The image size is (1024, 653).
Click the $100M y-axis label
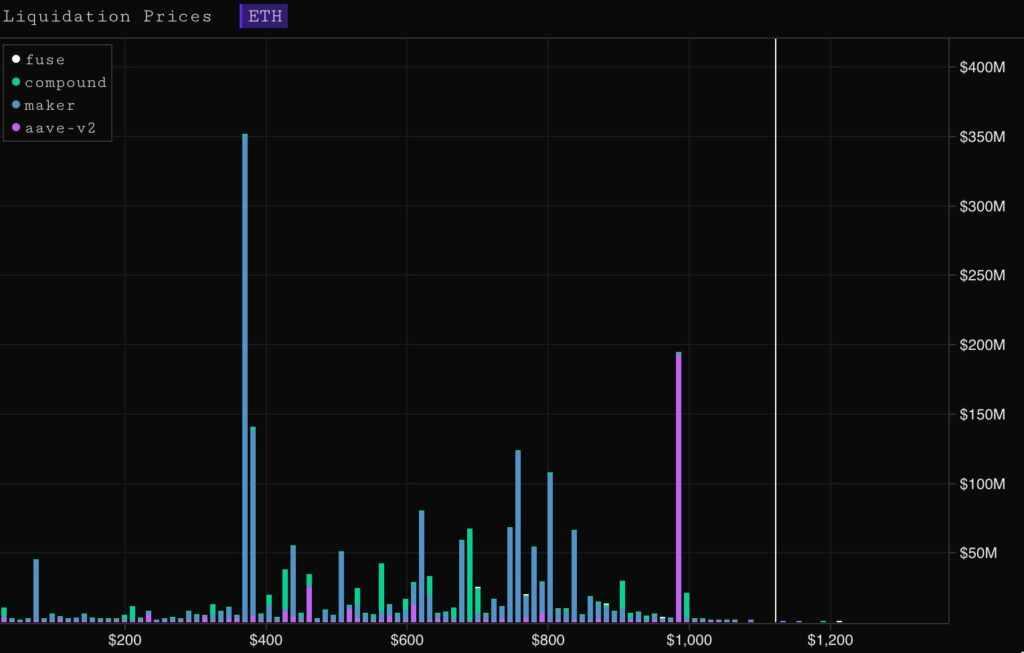(982, 484)
